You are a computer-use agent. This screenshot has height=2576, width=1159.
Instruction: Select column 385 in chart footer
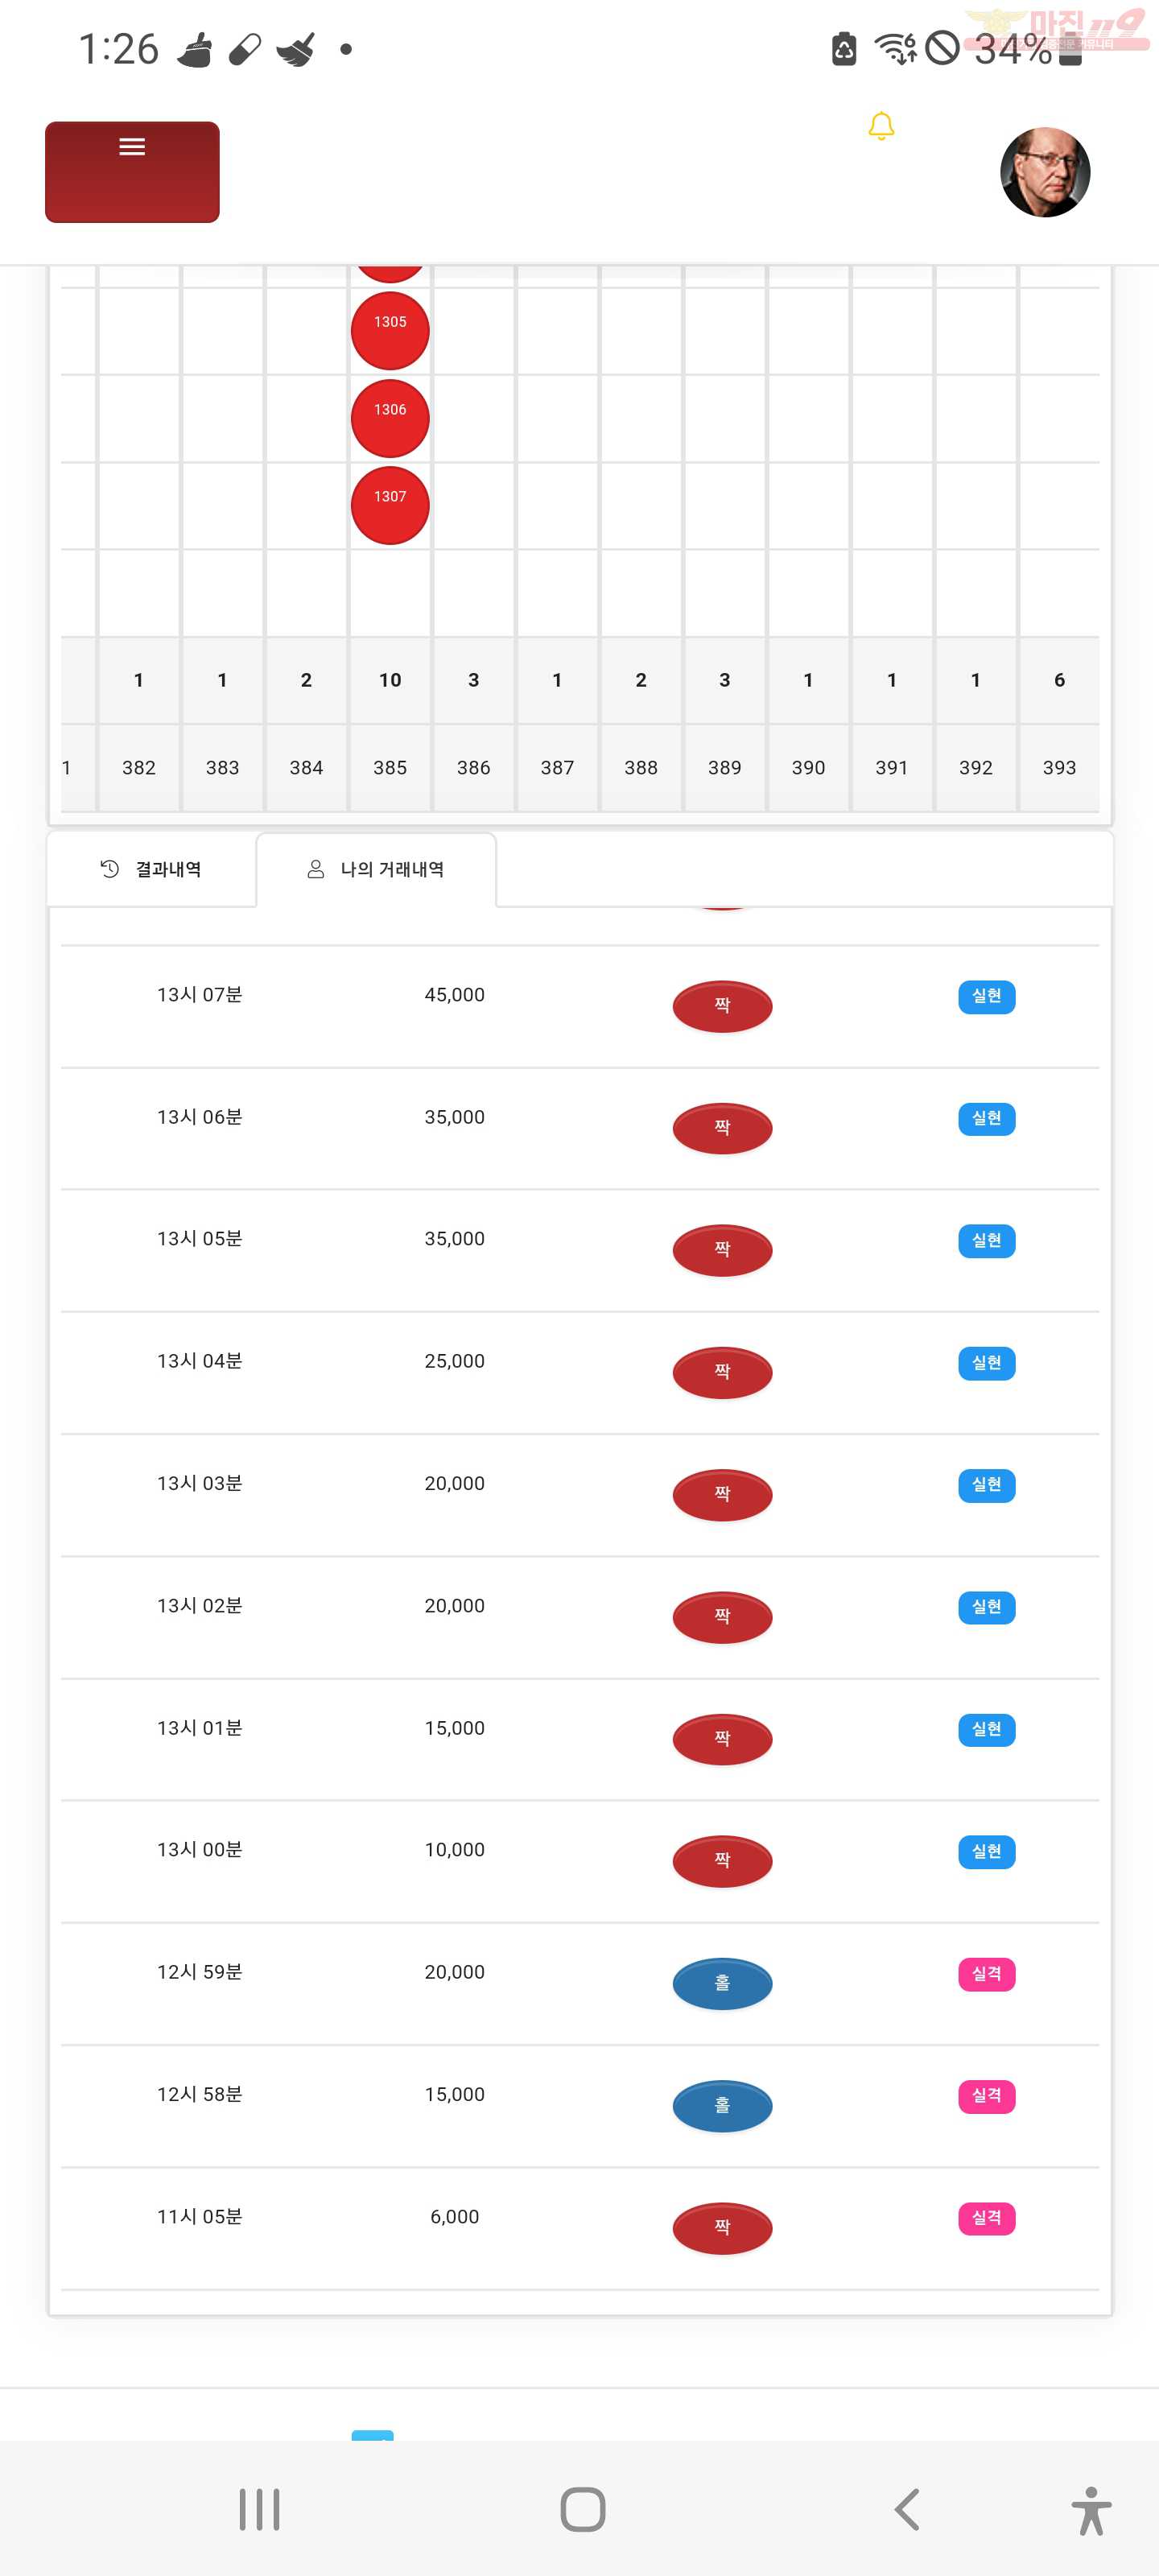click(x=390, y=767)
